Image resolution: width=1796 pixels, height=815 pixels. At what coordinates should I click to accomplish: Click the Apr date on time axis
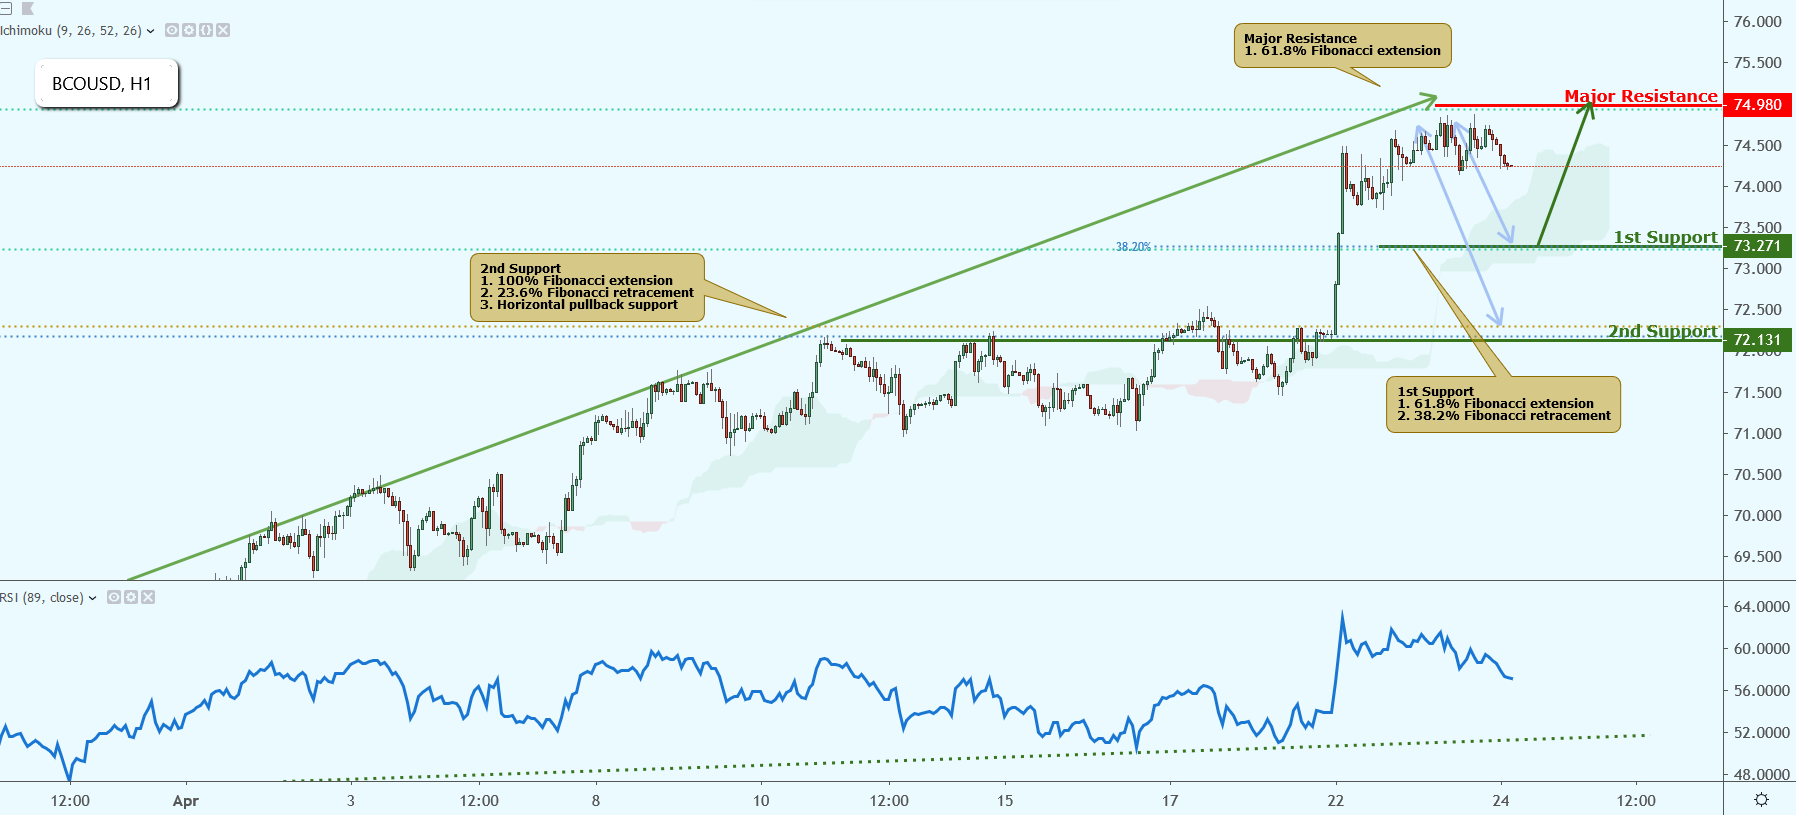(x=185, y=801)
